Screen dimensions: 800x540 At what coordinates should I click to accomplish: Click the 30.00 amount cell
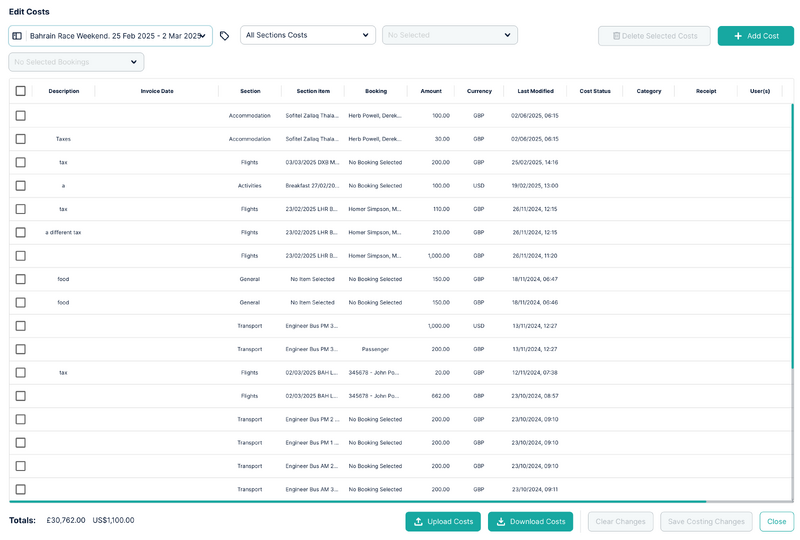coord(442,139)
